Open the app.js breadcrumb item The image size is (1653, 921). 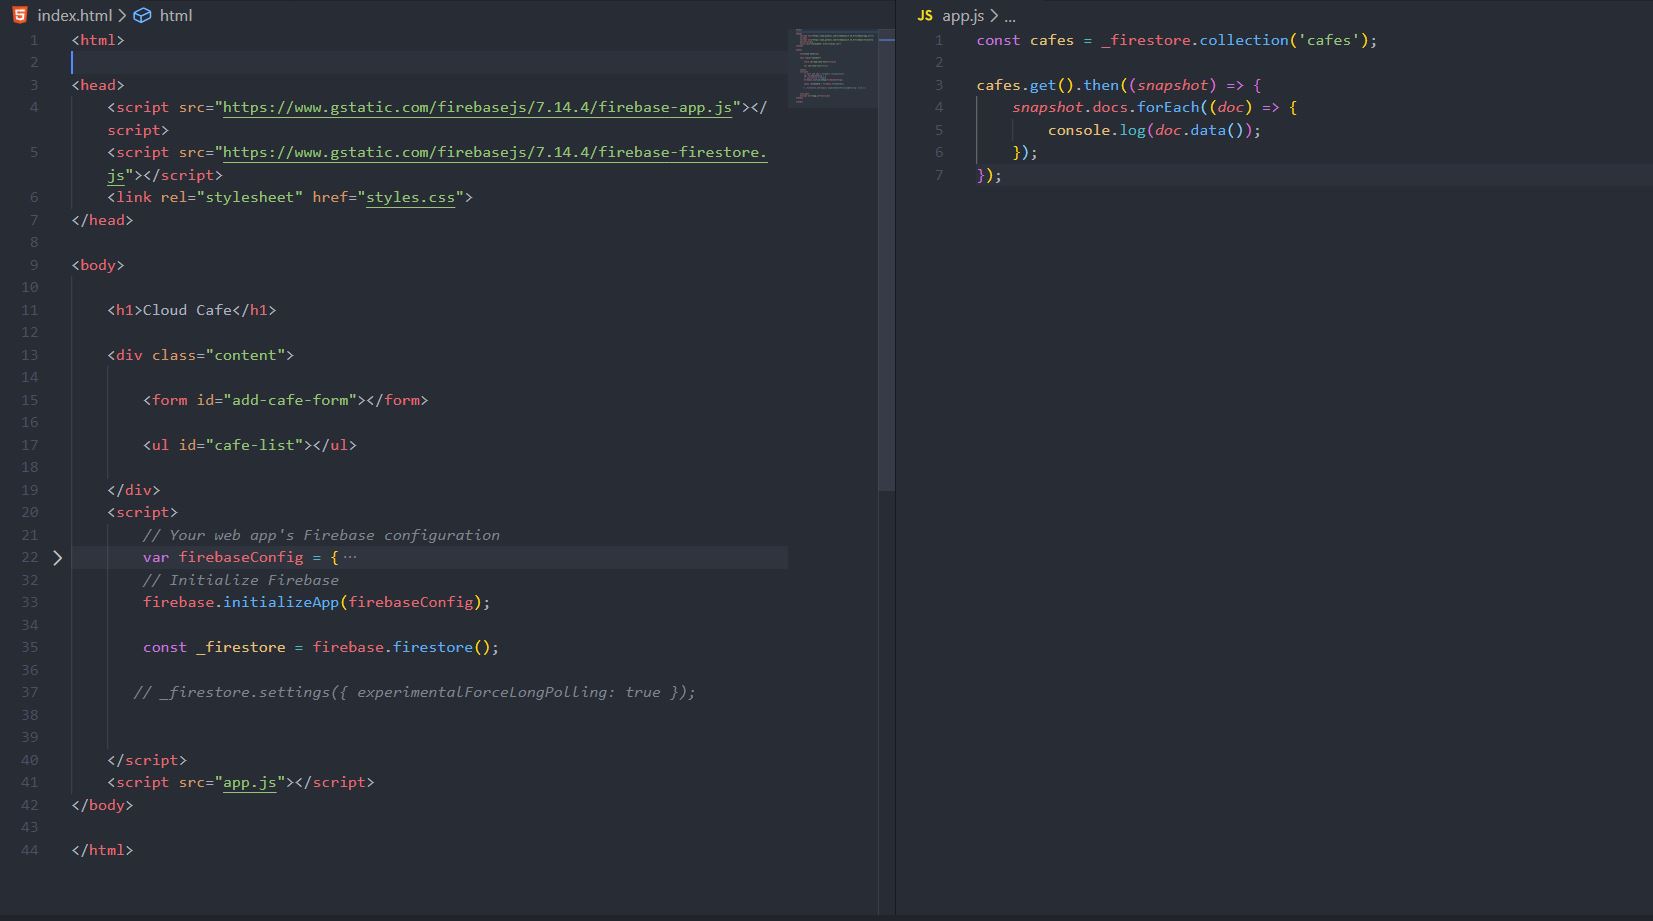(x=963, y=16)
